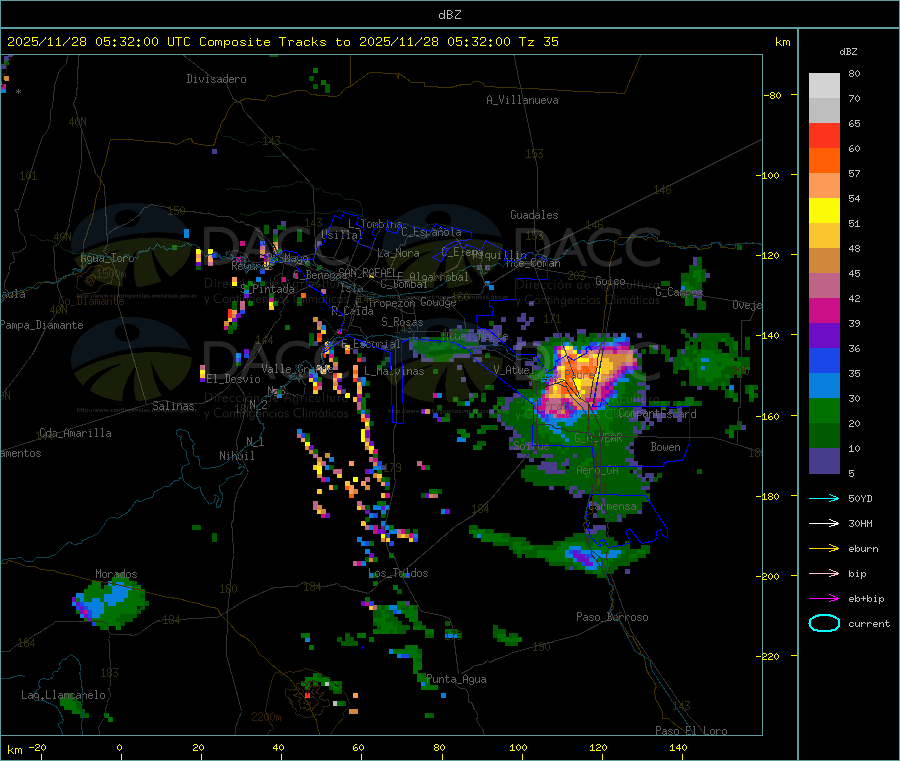The width and height of the screenshot is (900, 761).
Task: Click the Morados map label
Action: pyautogui.click(x=117, y=574)
